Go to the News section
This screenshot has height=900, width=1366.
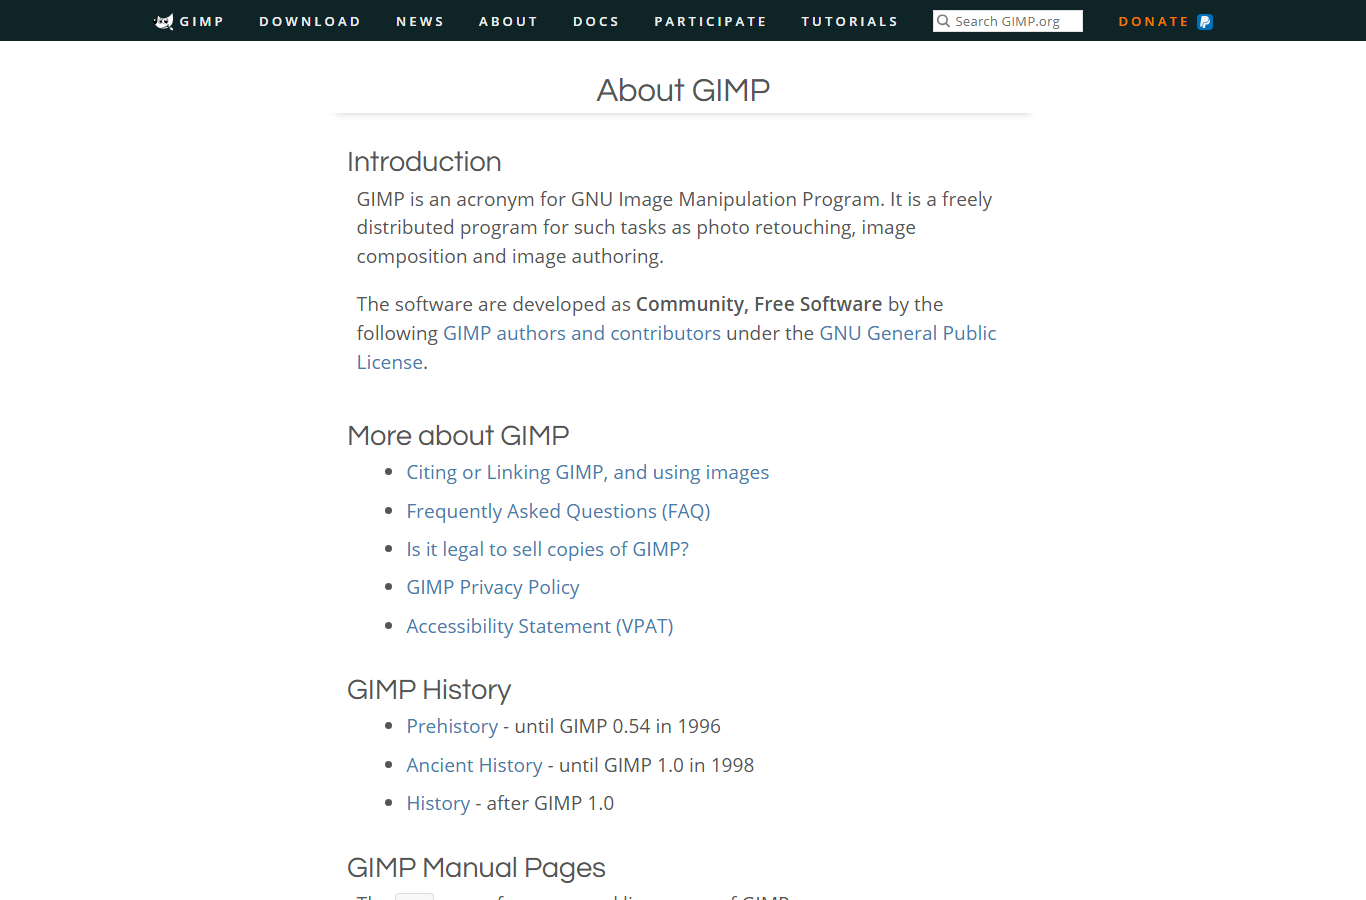420,21
